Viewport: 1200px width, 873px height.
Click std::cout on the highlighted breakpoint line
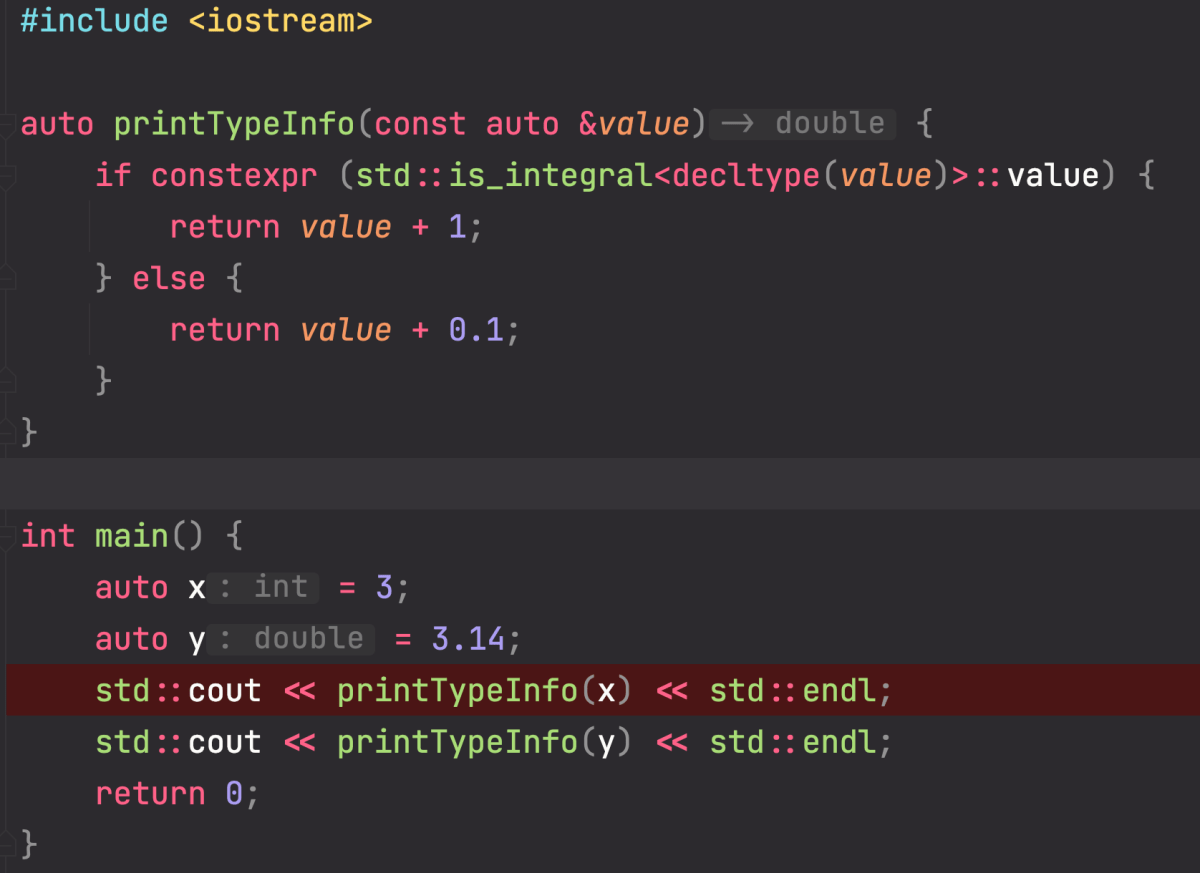[x=178, y=691]
